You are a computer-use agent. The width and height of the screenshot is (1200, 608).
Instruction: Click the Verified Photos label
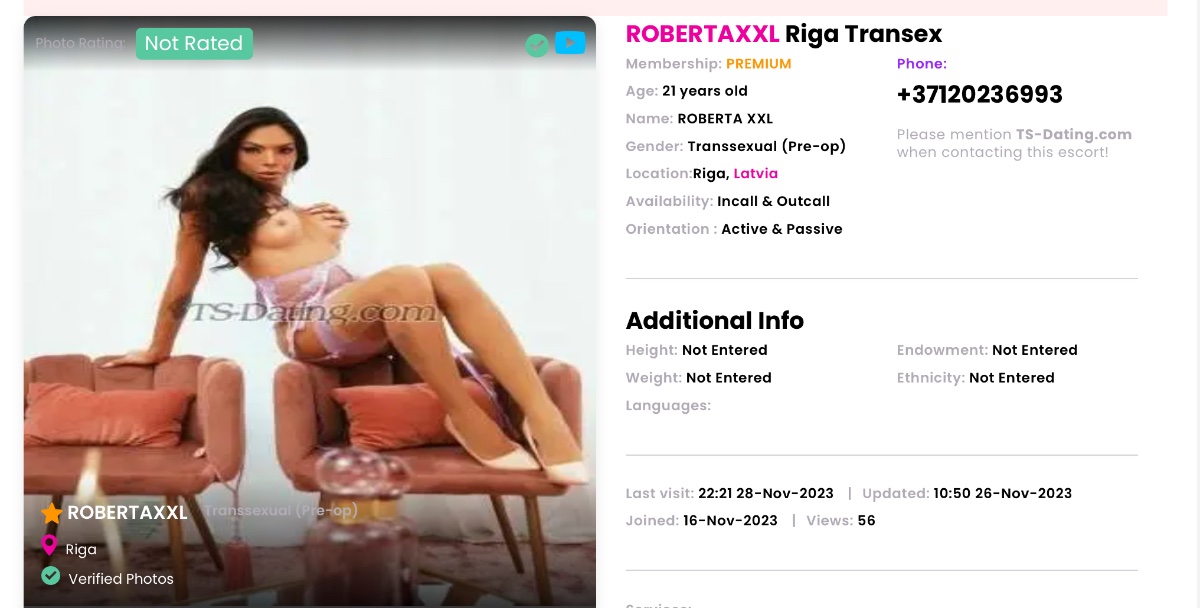point(121,578)
